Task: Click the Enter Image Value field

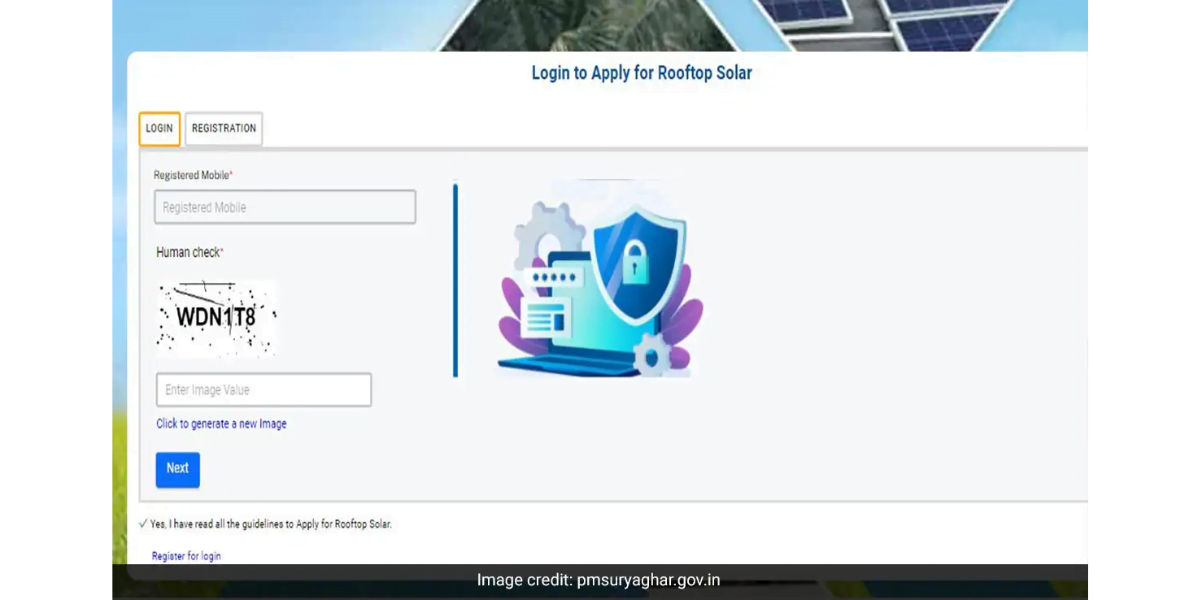Action: [264, 390]
